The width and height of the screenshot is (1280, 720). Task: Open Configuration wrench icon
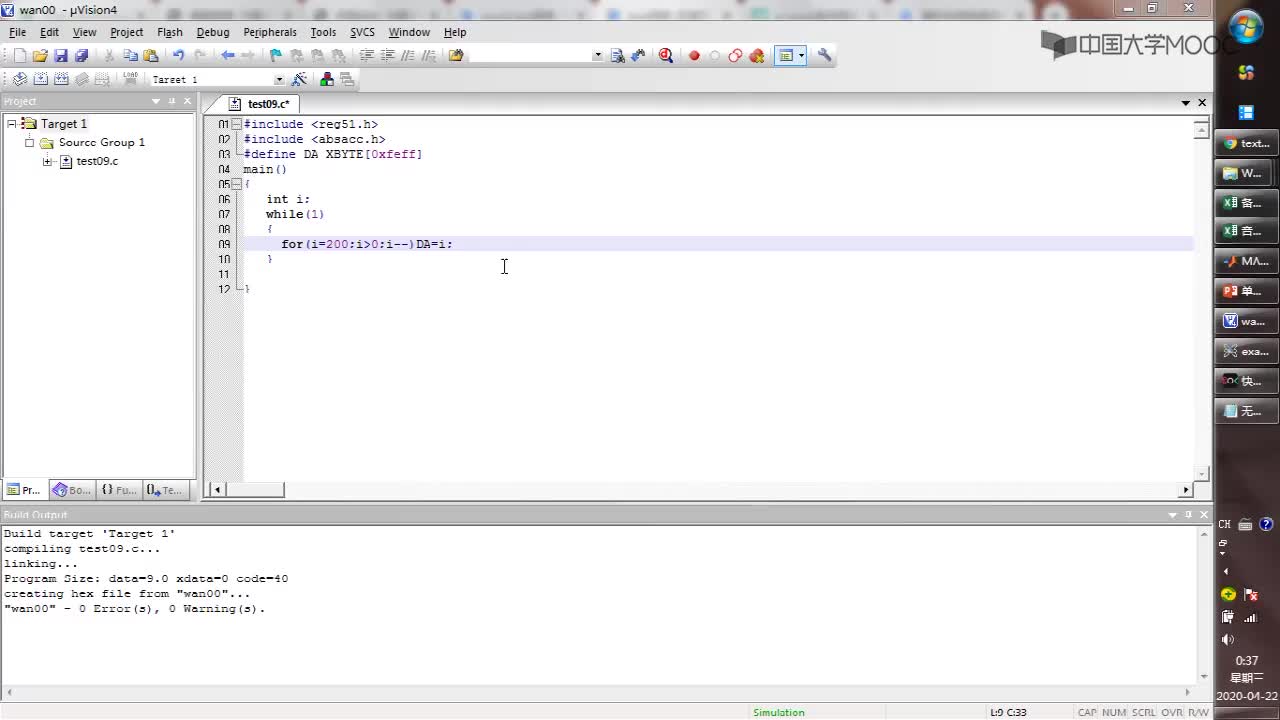[x=825, y=56]
